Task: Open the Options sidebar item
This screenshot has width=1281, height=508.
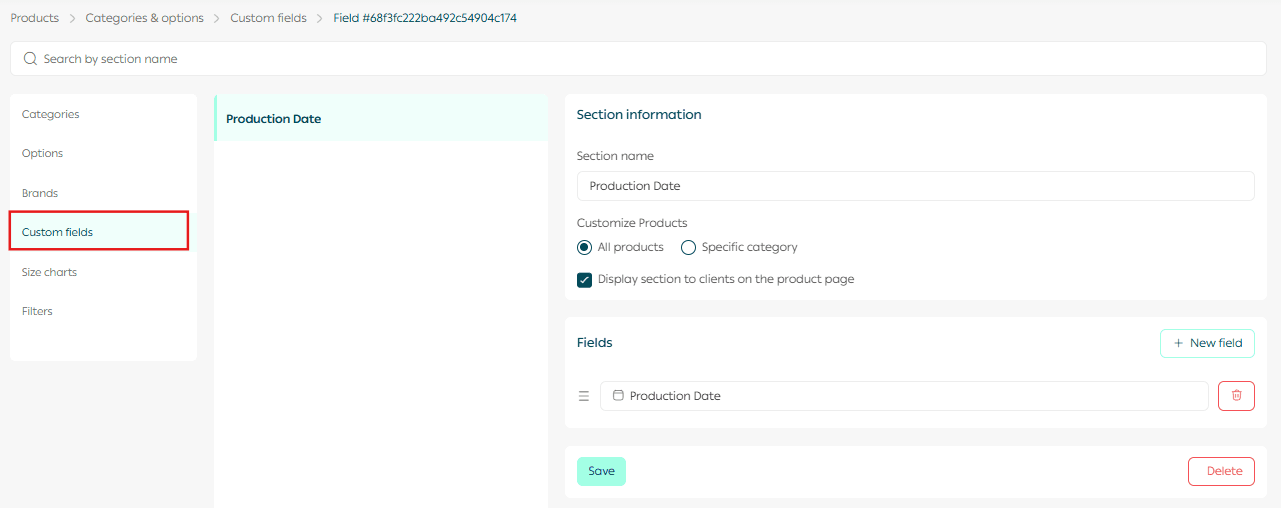Action: click(x=43, y=154)
